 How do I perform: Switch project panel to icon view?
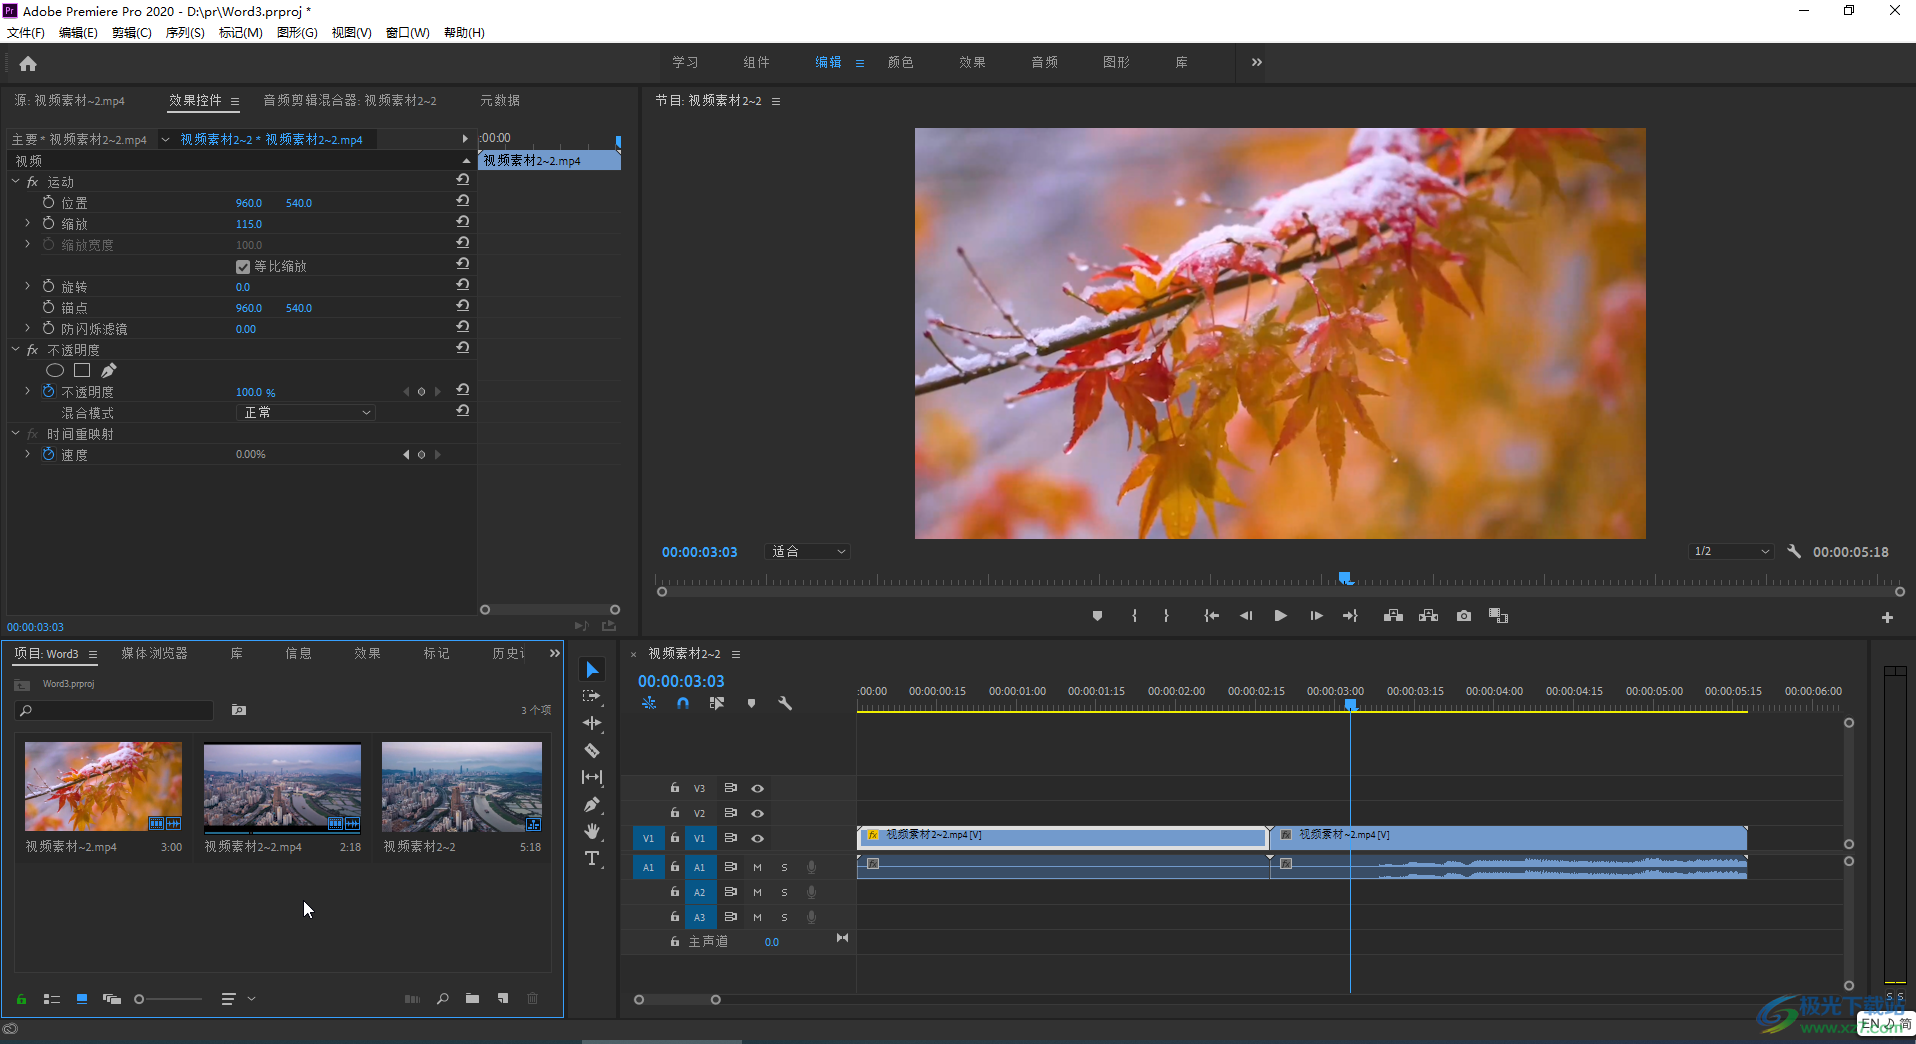click(82, 998)
